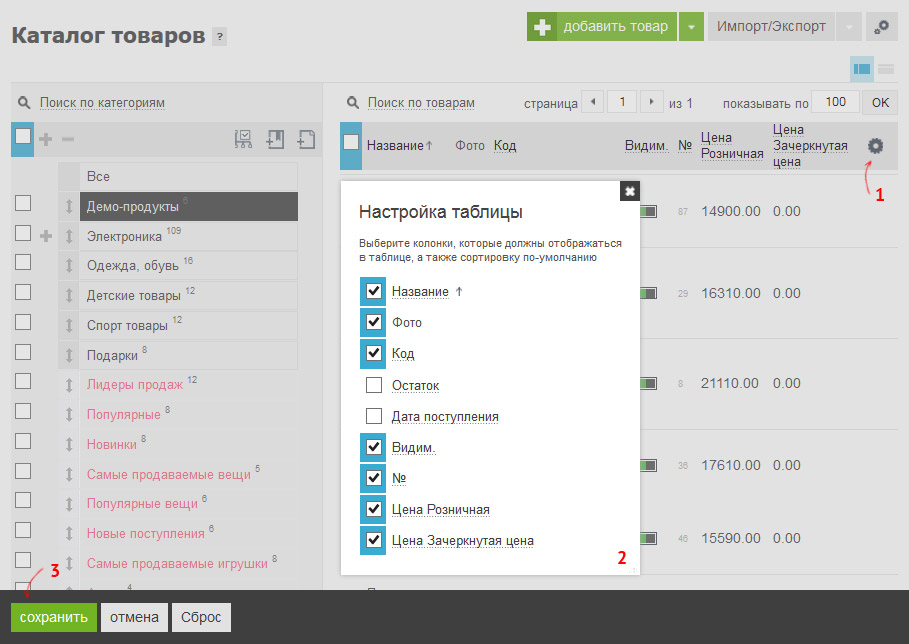Switch to table view with category panel

pyautogui.click(x=861, y=69)
